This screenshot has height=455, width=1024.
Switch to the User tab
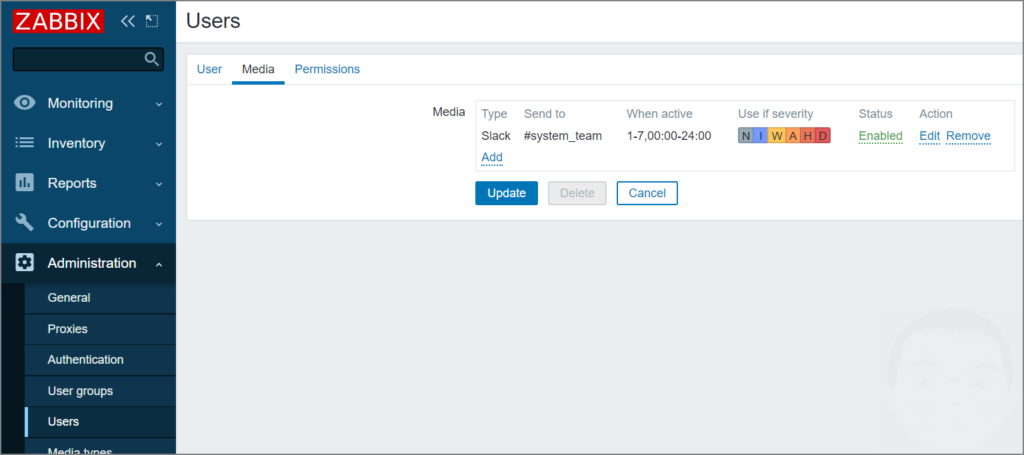210,69
